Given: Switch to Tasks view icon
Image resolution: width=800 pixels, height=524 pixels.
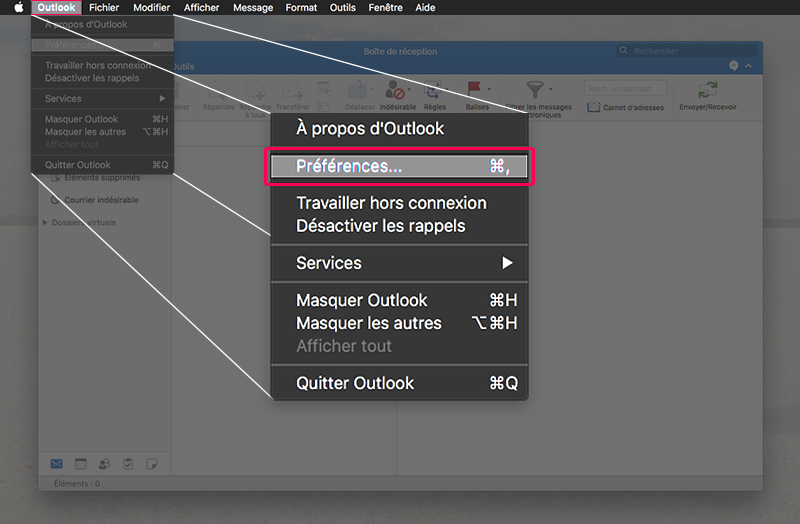Looking at the screenshot, I should [128, 464].
